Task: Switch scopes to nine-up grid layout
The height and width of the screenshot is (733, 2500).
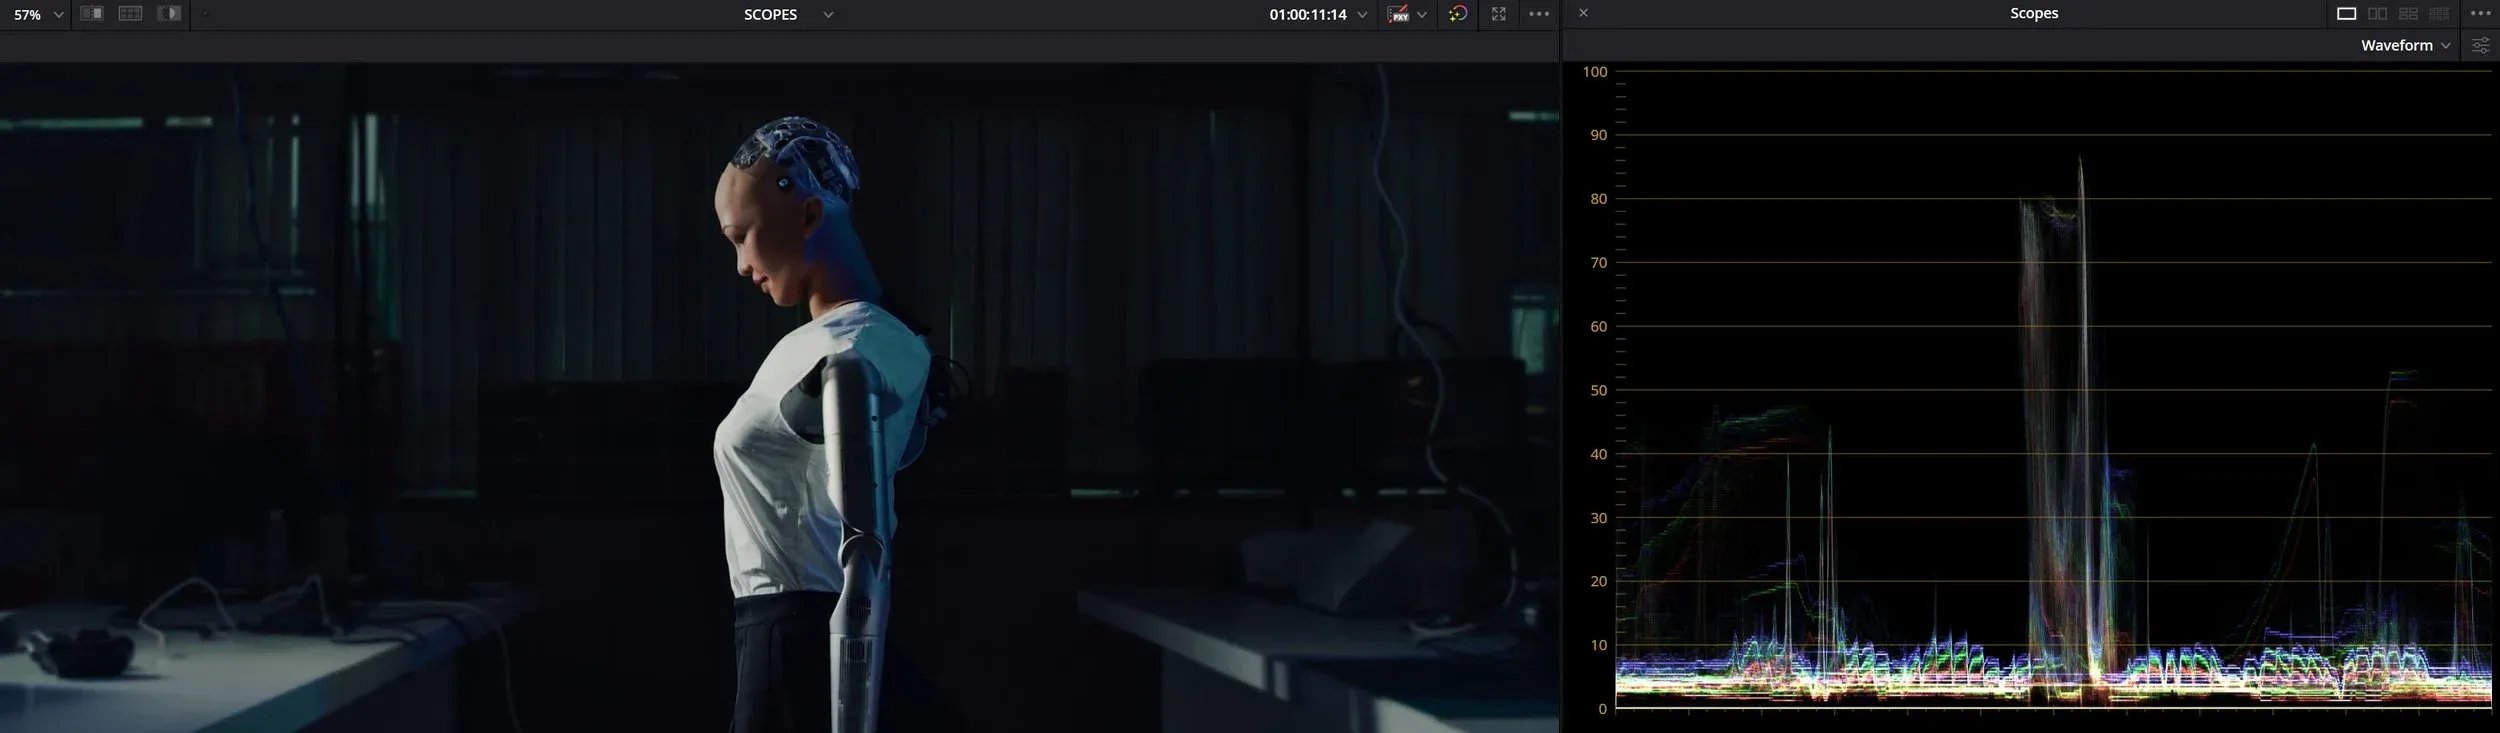Action: coord(2439,14)
